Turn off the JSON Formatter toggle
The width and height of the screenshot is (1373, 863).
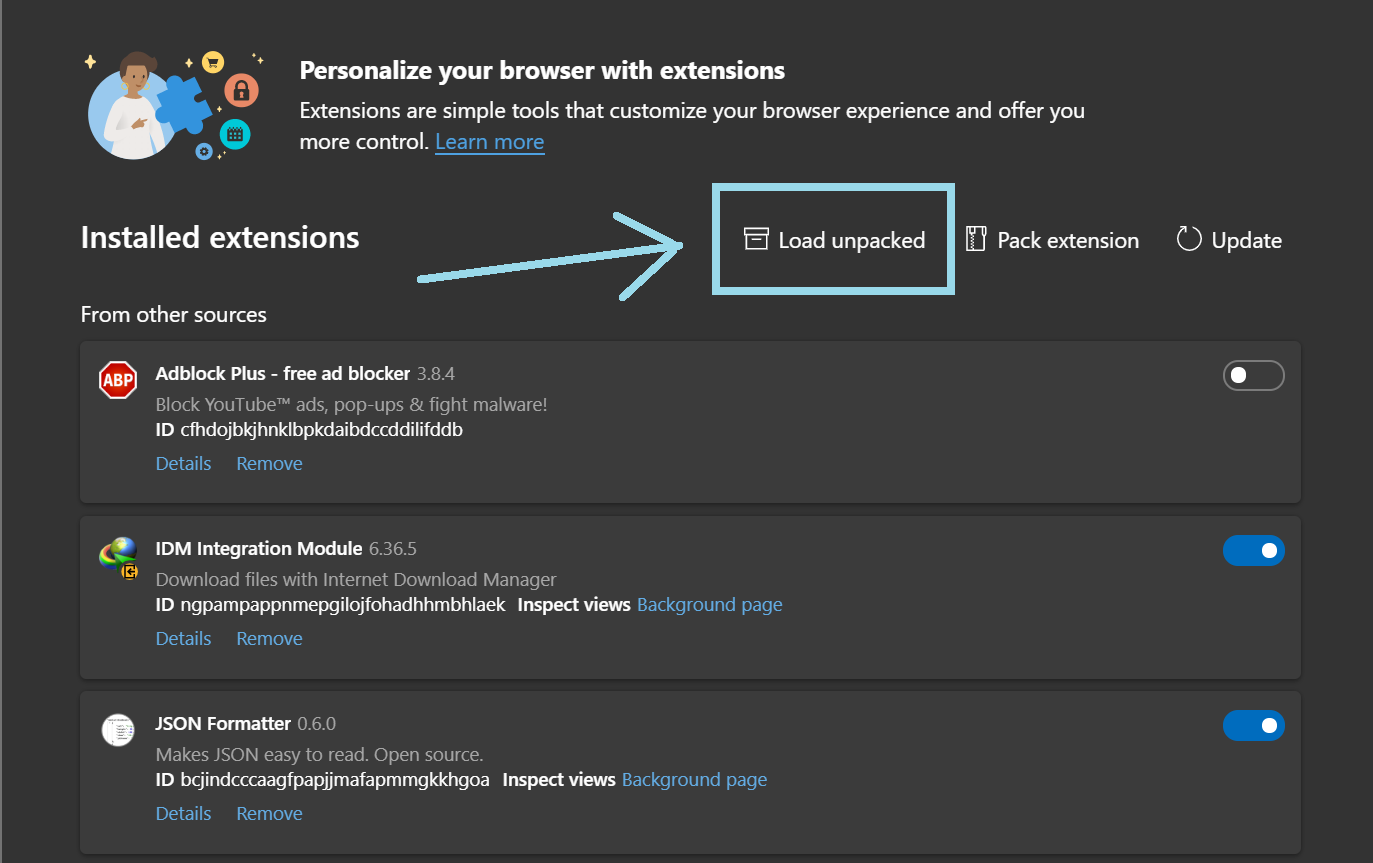(1253, 725)
